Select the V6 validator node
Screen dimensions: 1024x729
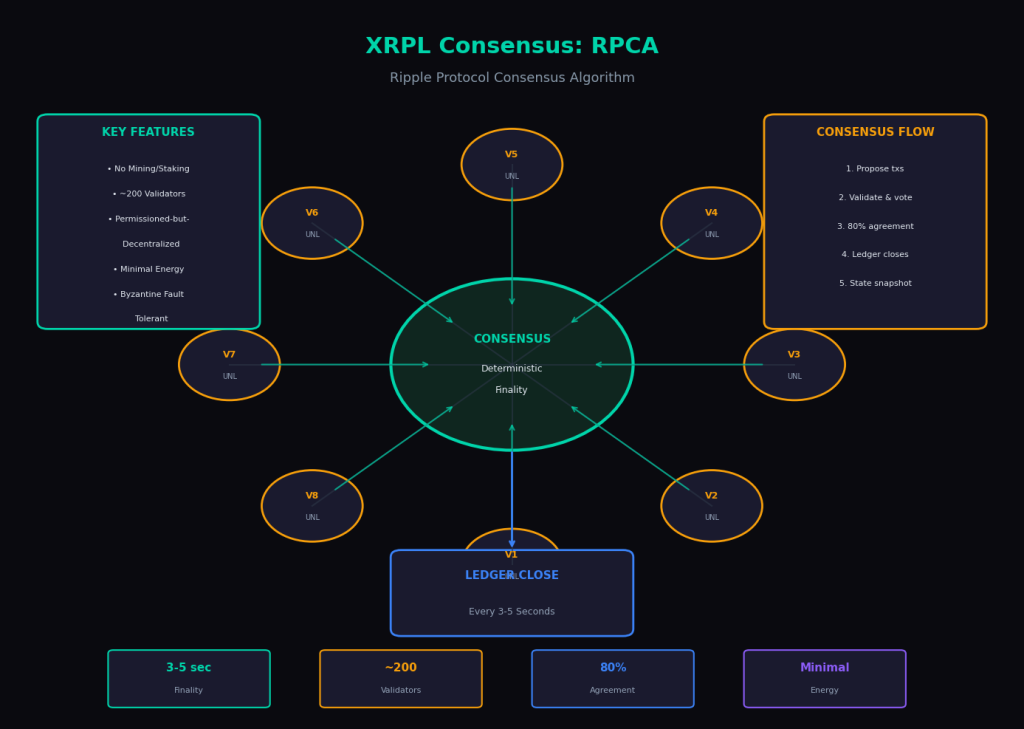coord(312,223)
